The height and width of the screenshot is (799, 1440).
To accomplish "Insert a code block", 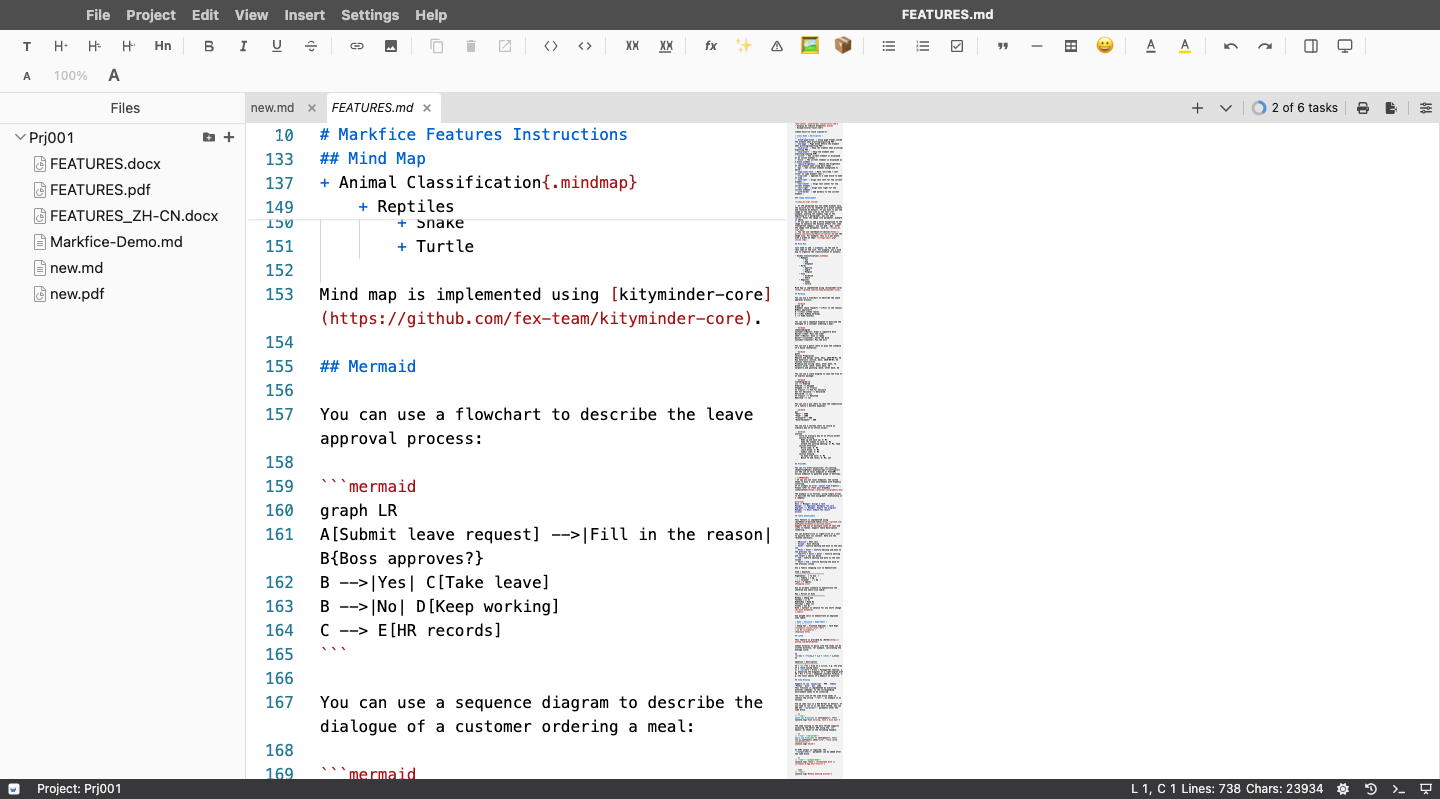I will coord(551,46).
